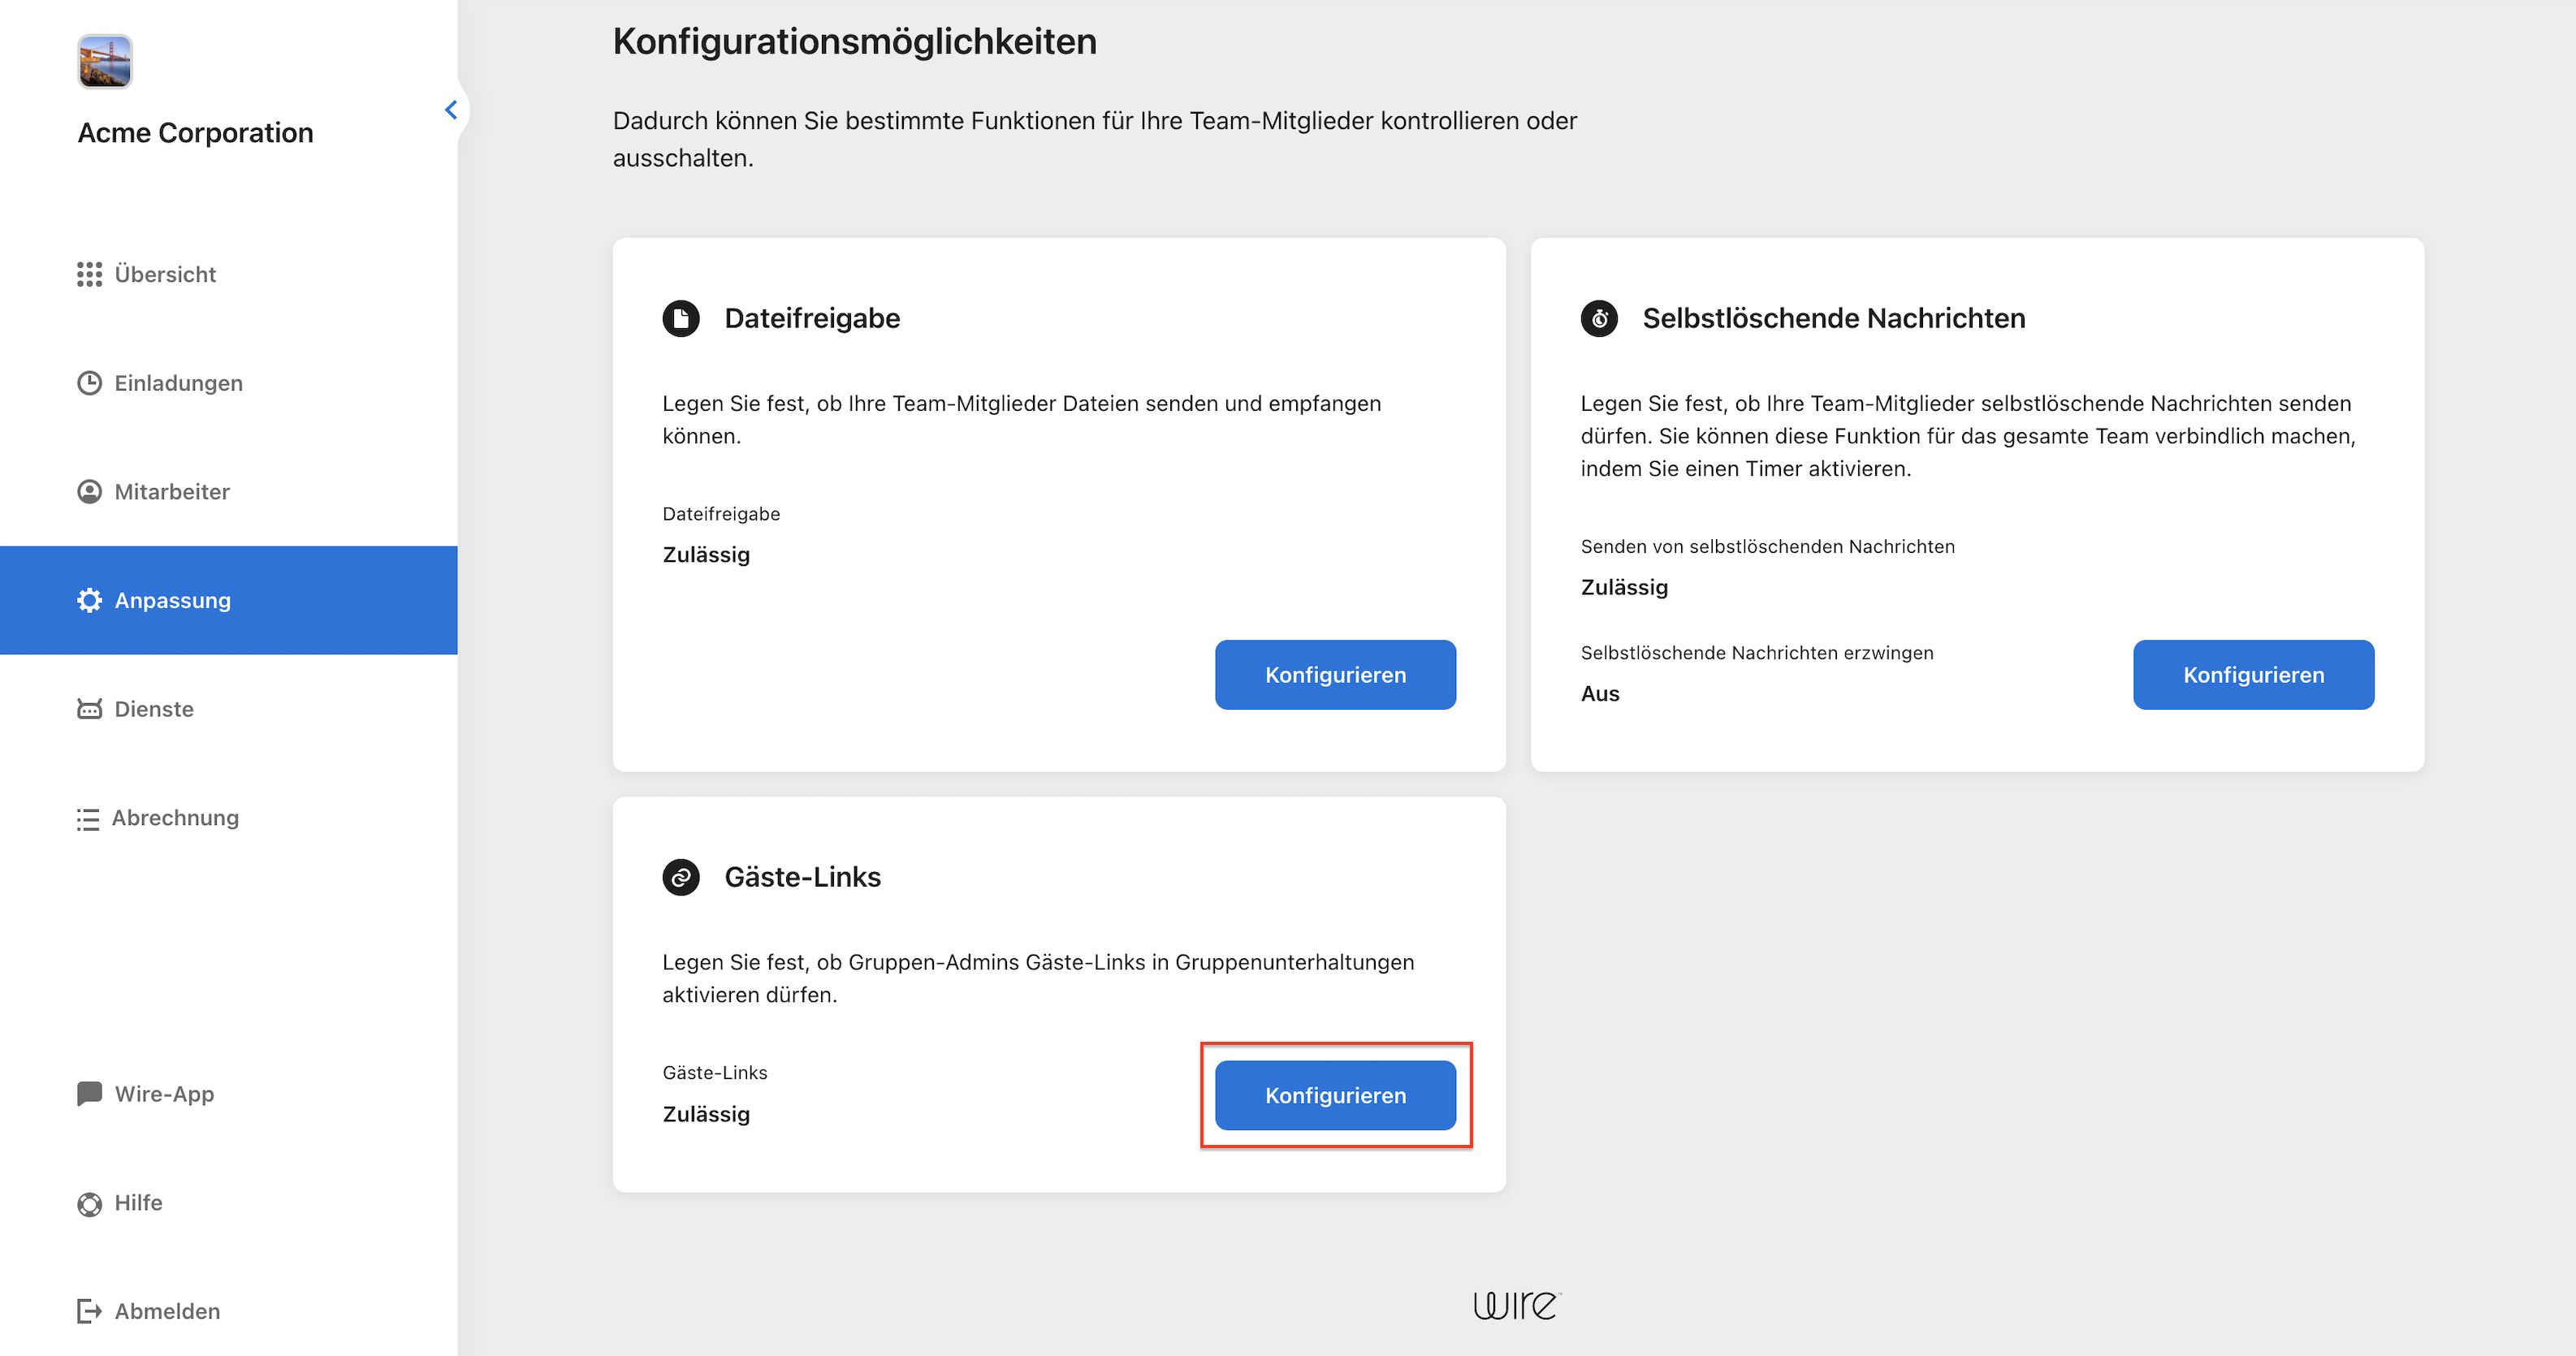Screen dimensions: 2576x1356
Task: Open the Wire-App chat bubble icon
Action: pos(89,1094)
